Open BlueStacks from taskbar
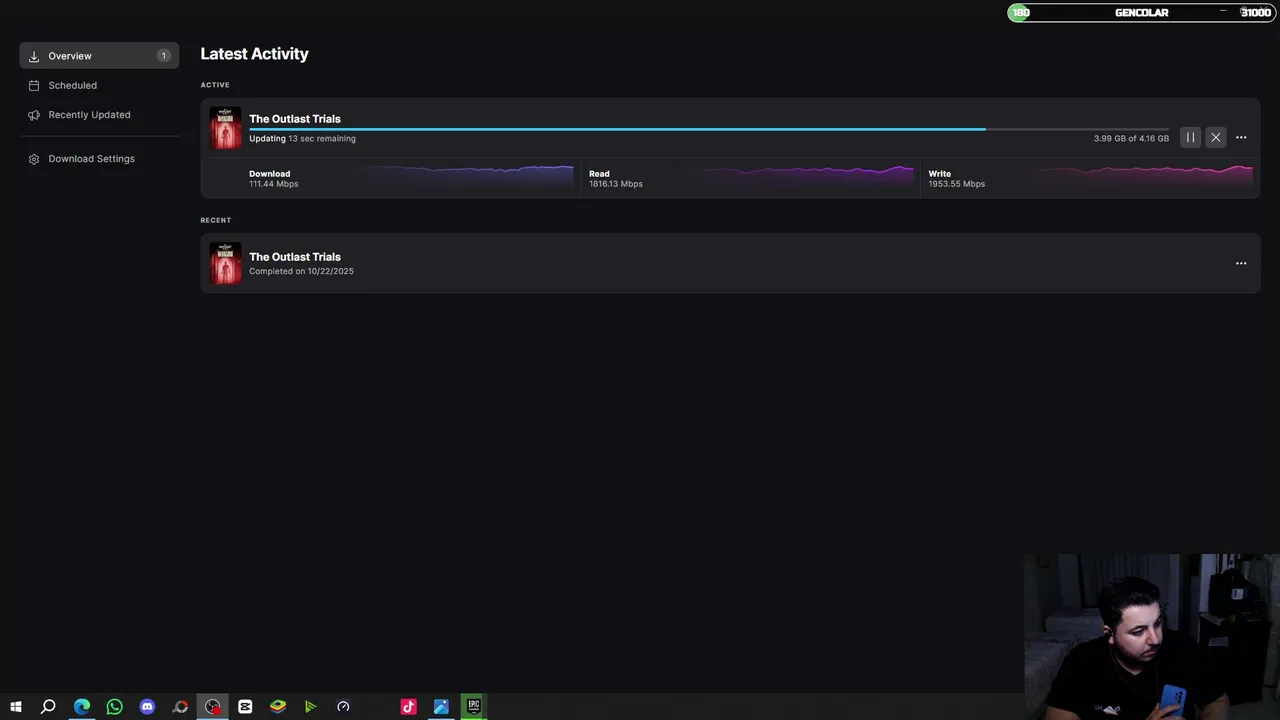 (x=278, y=707)
